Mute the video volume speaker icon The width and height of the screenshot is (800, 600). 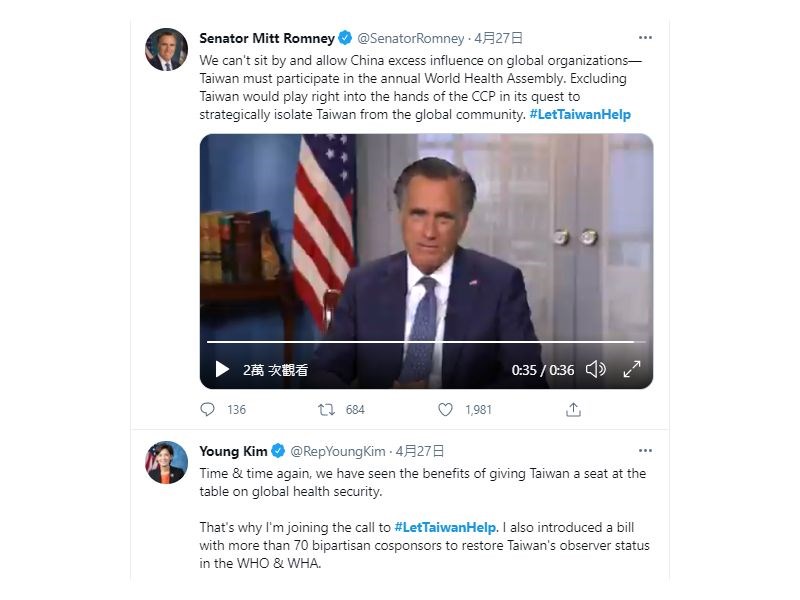pyautogui.click(x=595, y=370)
